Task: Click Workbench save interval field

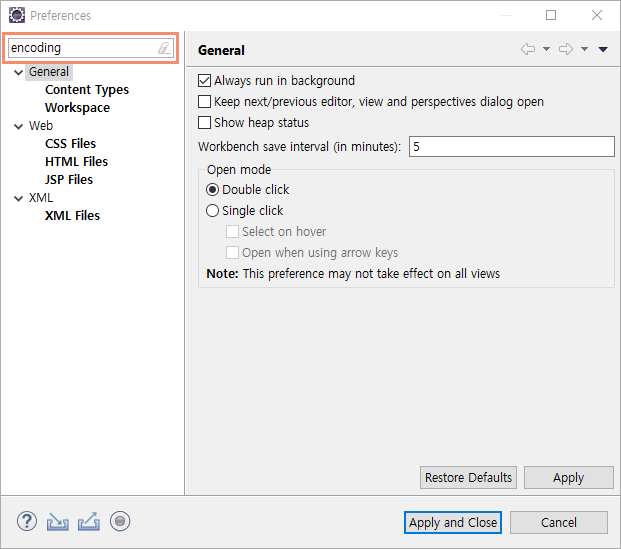Action: click(511, 147)
